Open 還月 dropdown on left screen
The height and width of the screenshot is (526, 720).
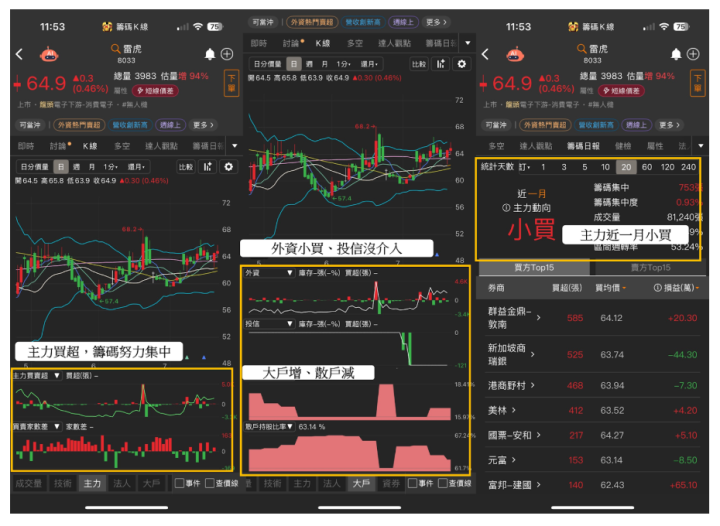[136, 167]
